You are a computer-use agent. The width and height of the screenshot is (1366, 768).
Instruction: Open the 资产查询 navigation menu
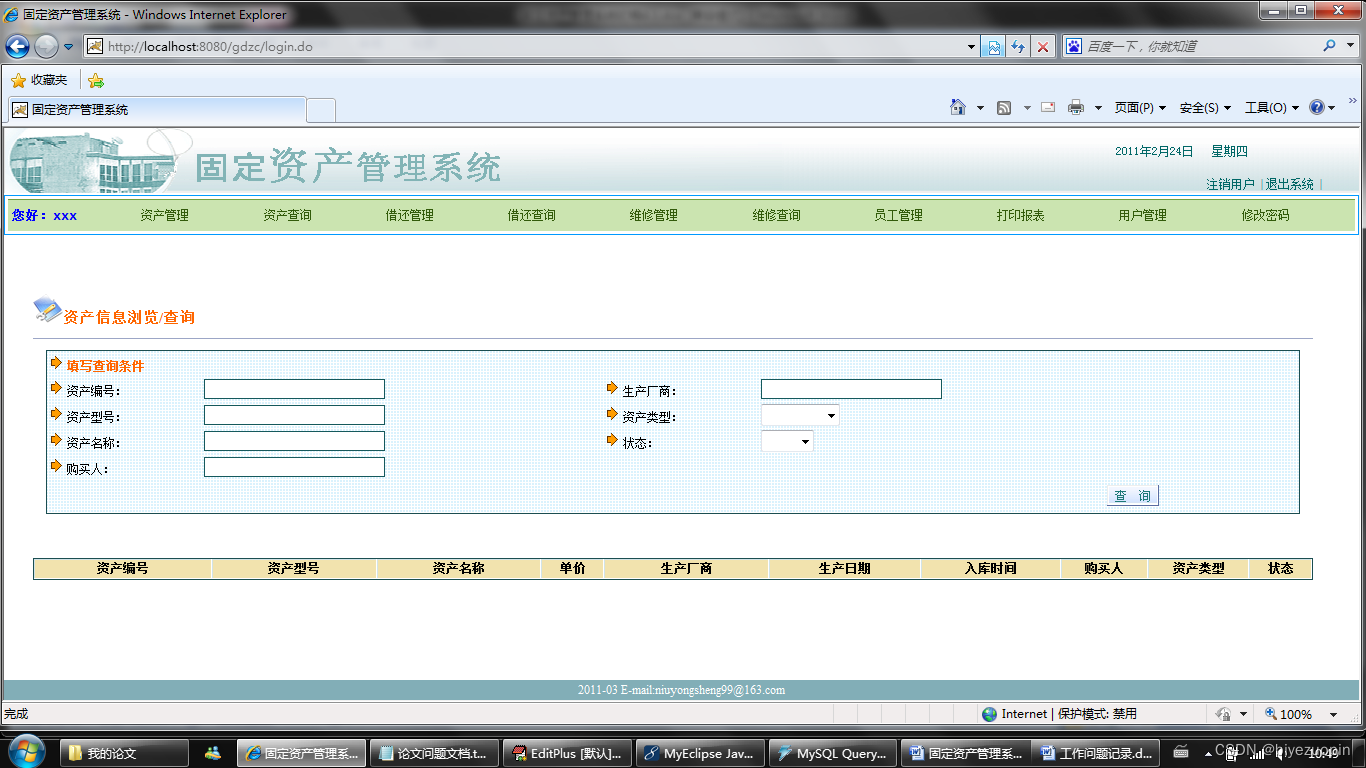287,215
